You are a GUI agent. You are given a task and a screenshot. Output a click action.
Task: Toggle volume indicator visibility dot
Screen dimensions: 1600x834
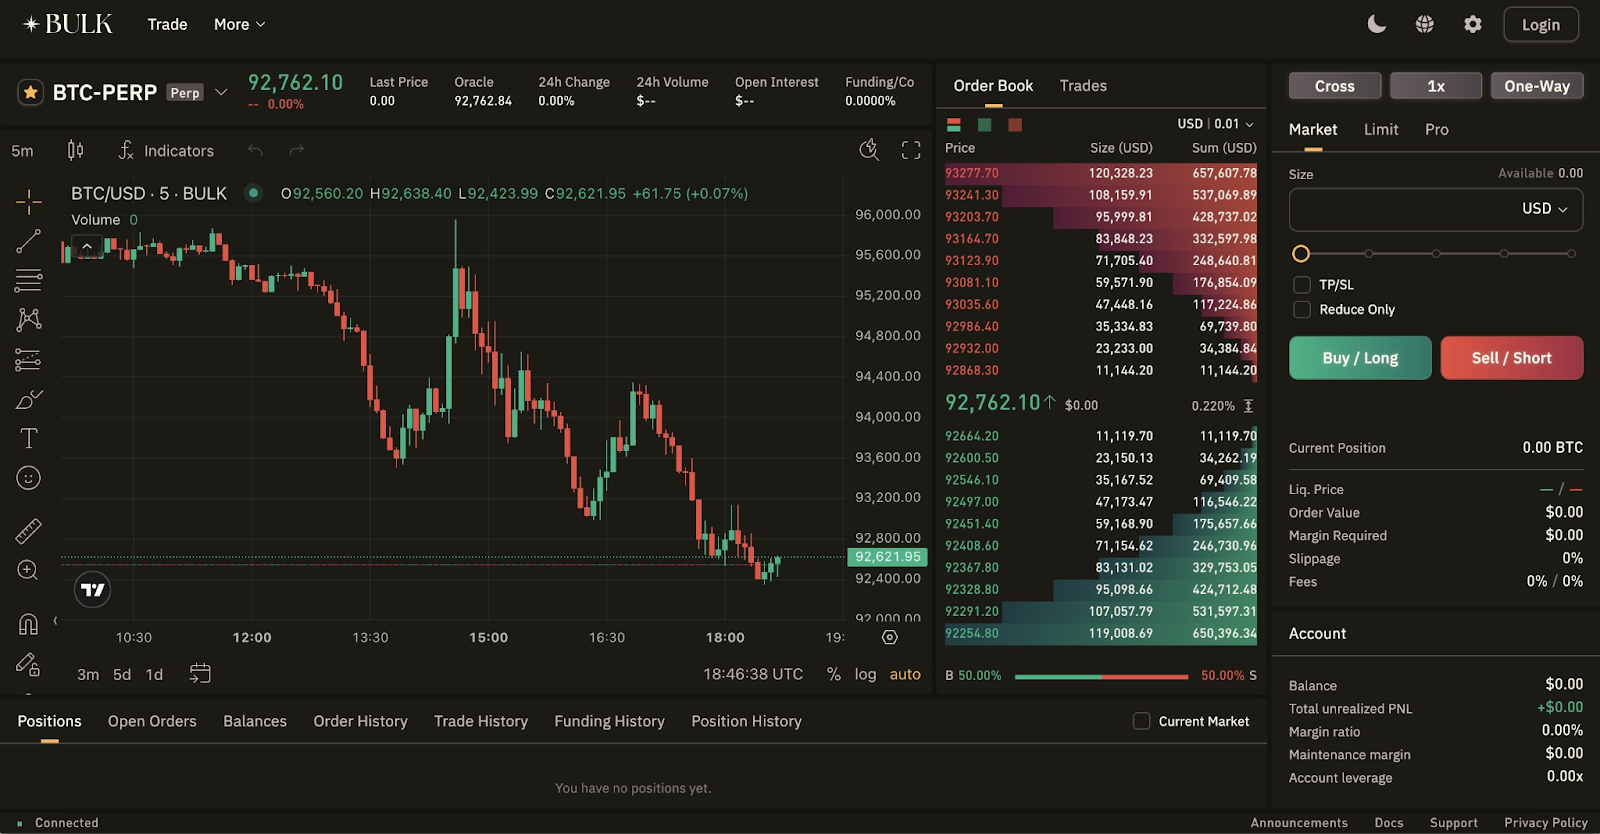click(x=254, y=193)
